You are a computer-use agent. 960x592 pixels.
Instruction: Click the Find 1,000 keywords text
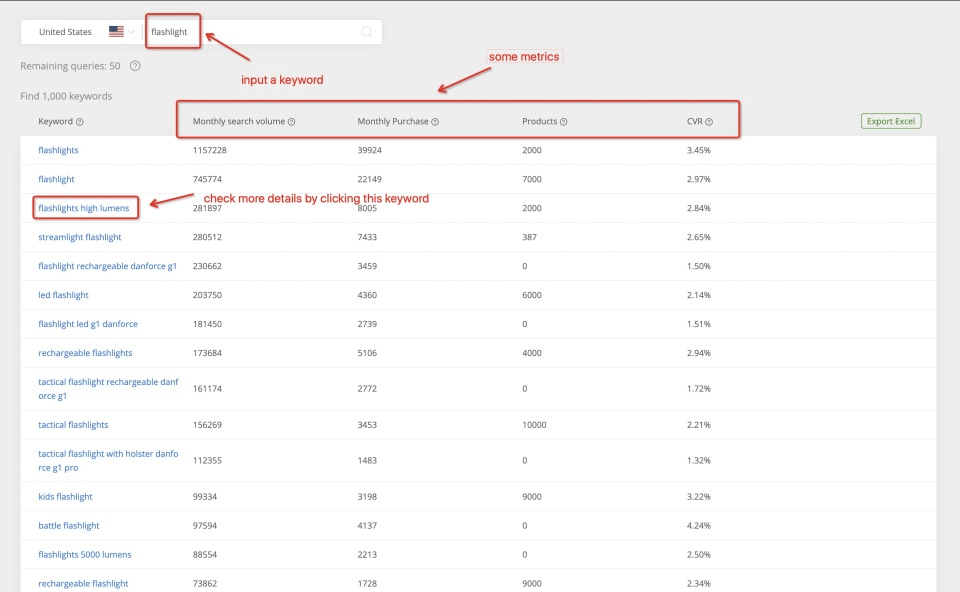click(x=66, y=96)
